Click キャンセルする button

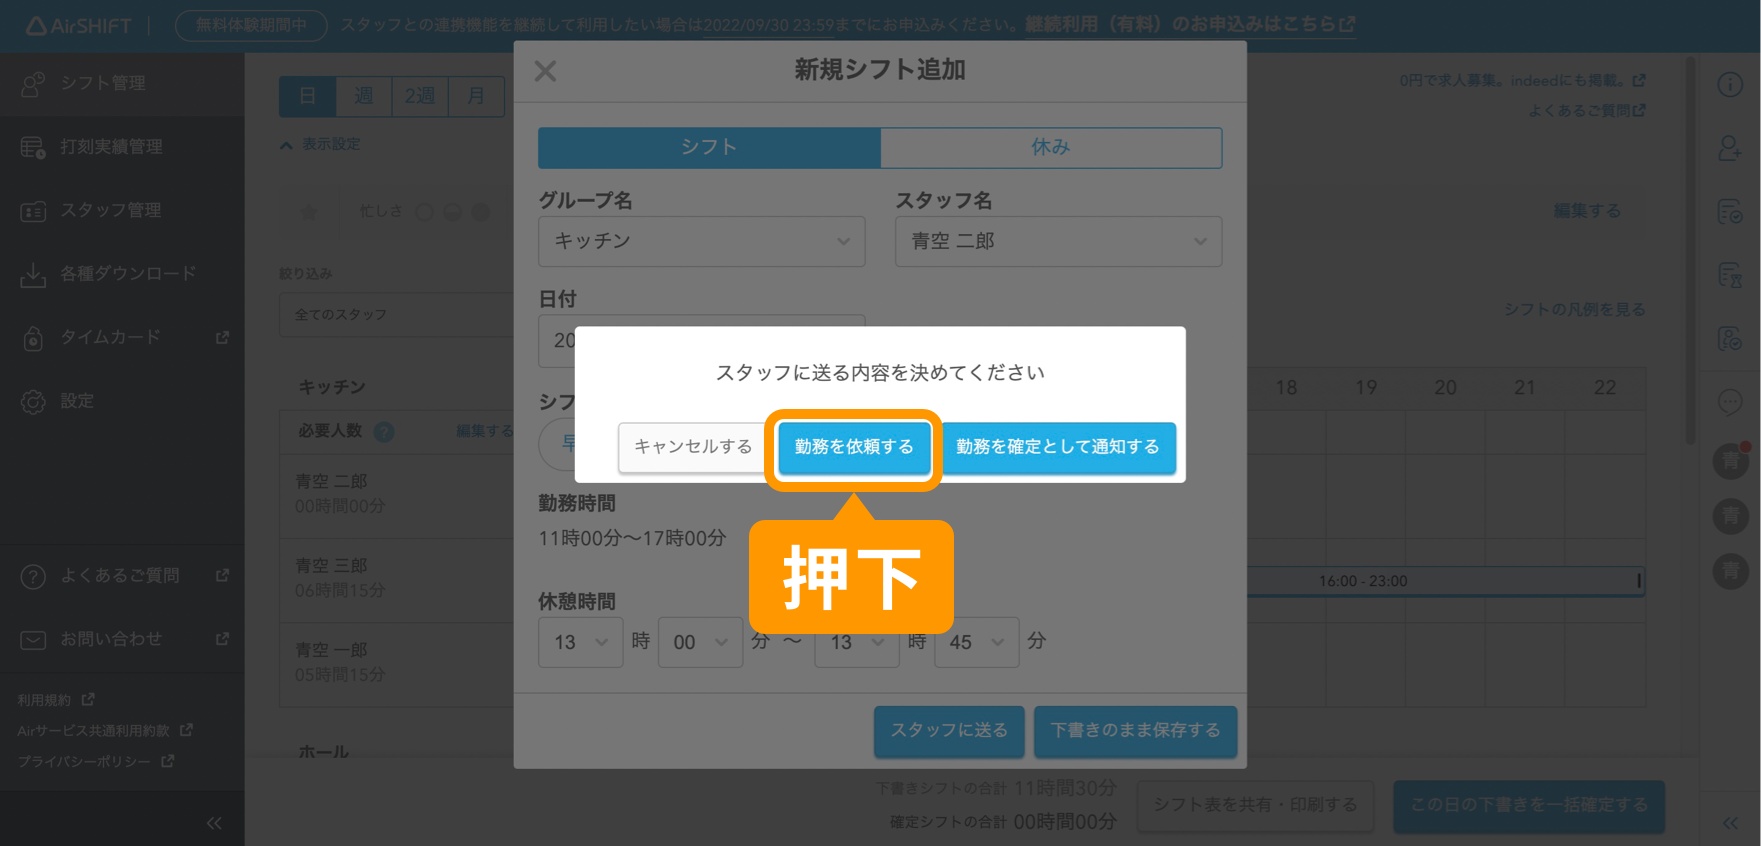[x=693, y=447]
